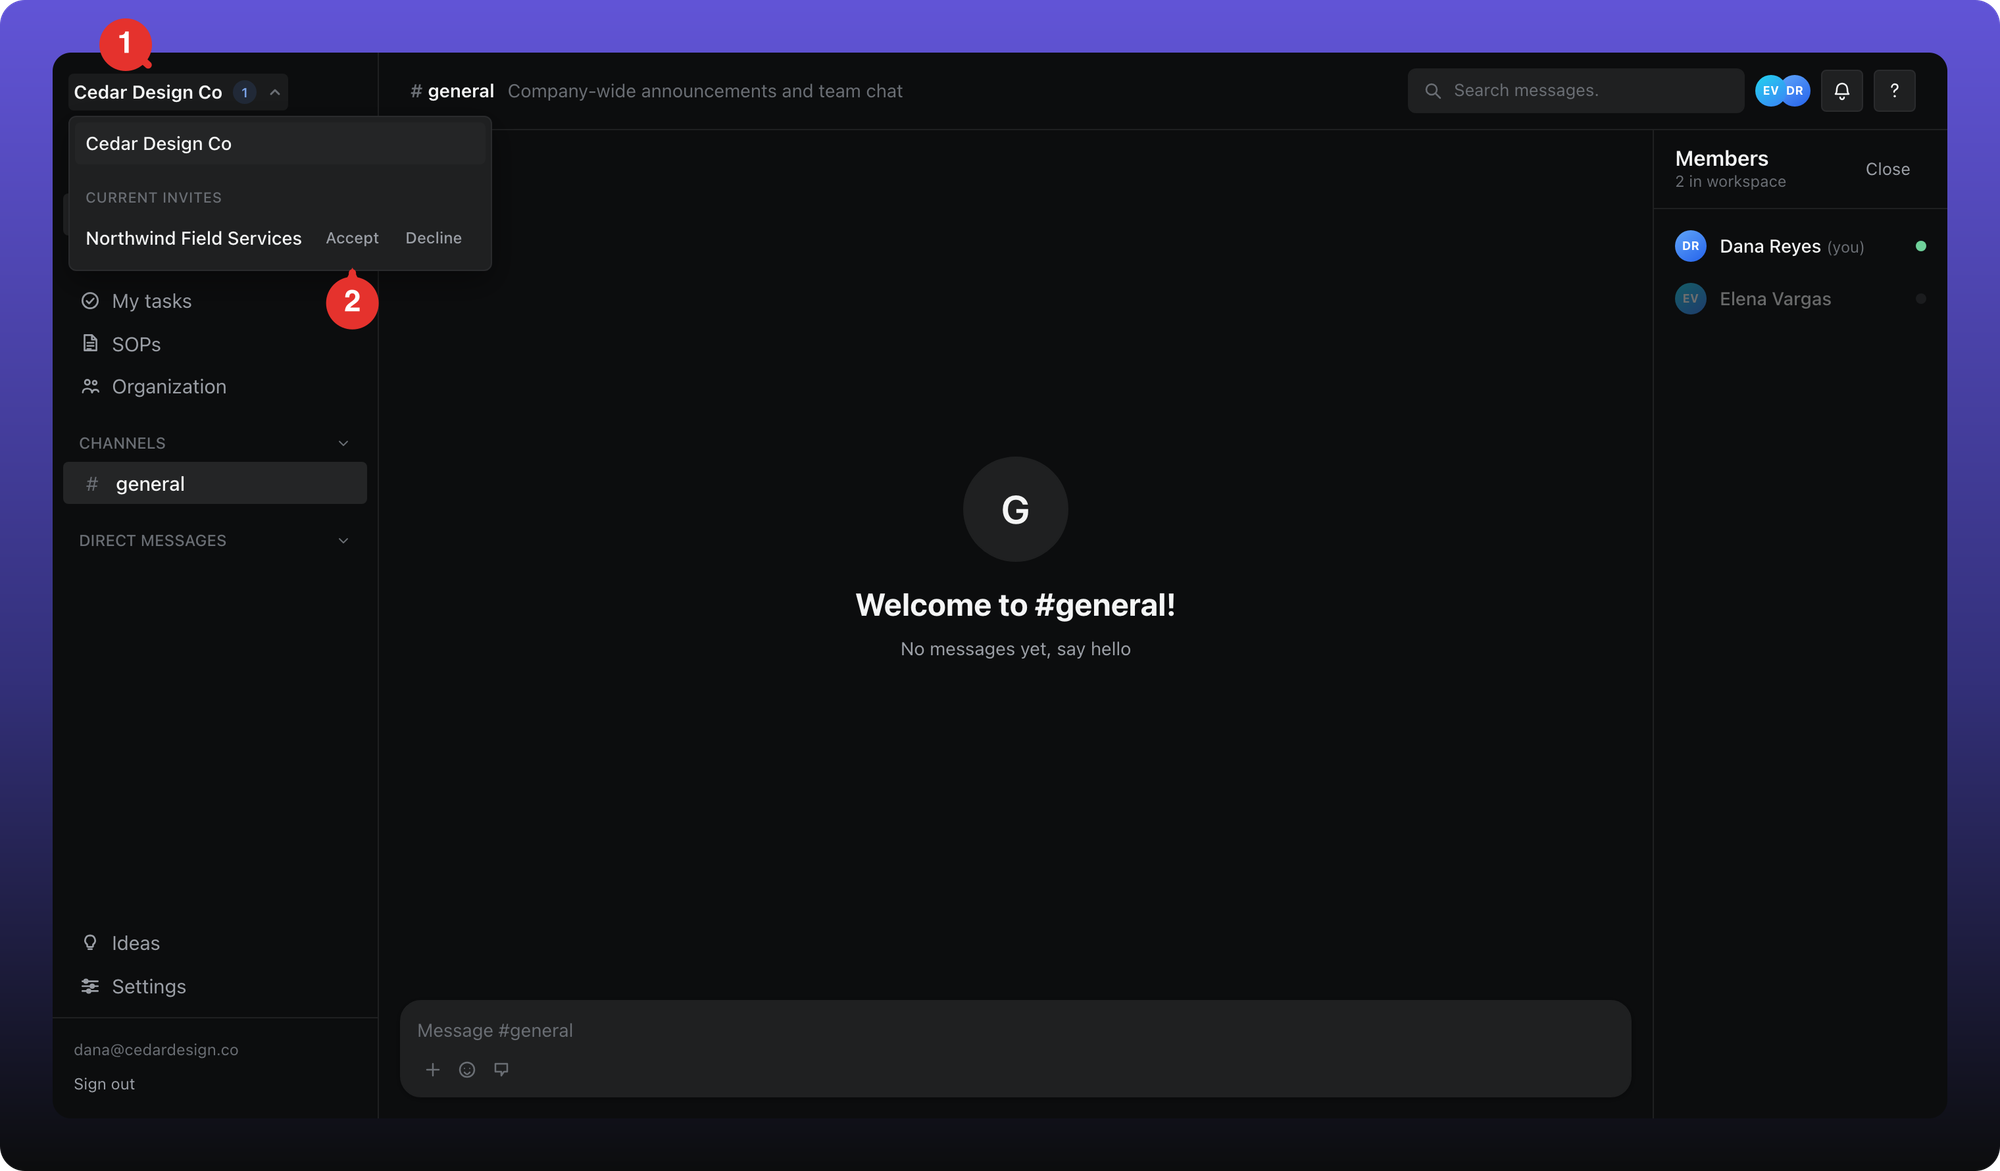Image resolution: width=2000 pixels, height=1171 pixels.
Task: Sign out of the account
Action: pyautogui.click(x=104, y=1084)
